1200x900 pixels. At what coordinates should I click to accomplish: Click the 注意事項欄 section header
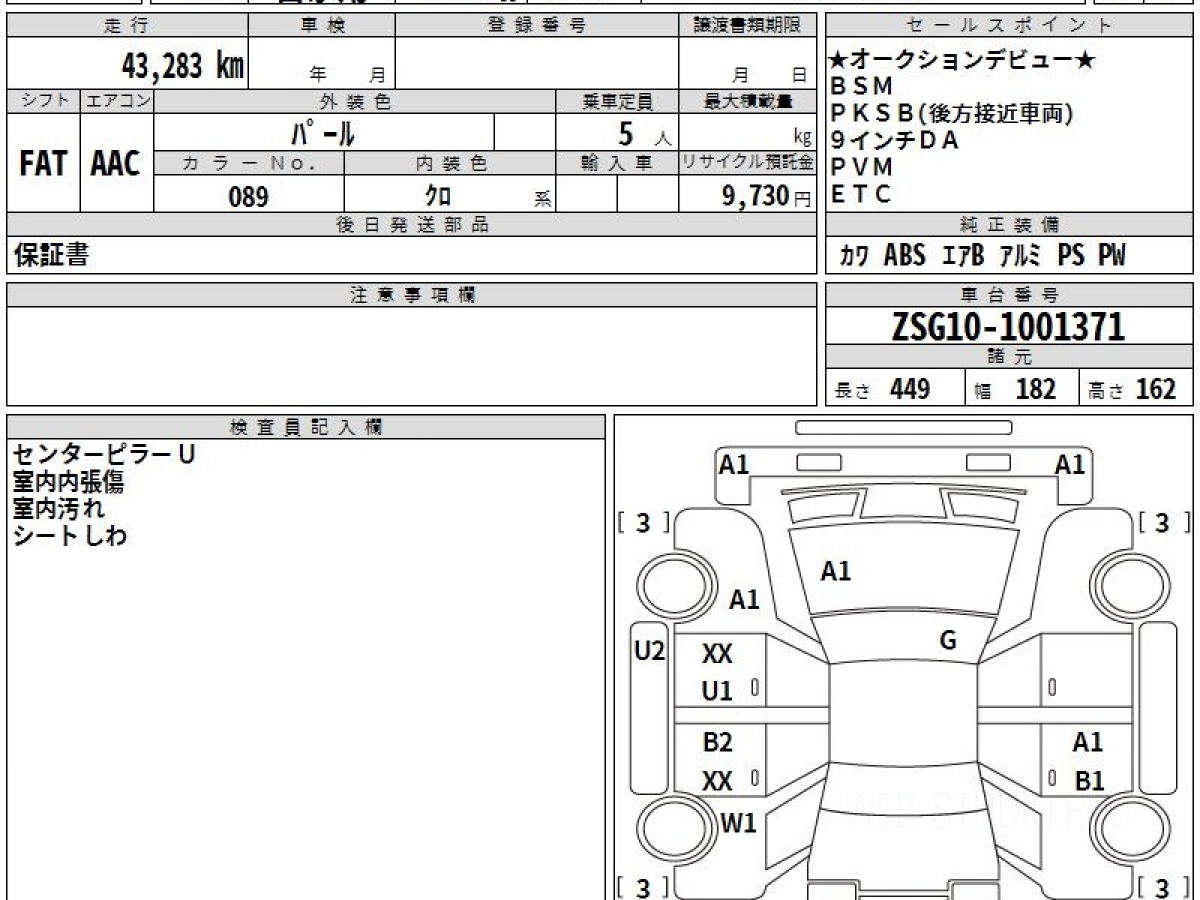click(411, 295)
